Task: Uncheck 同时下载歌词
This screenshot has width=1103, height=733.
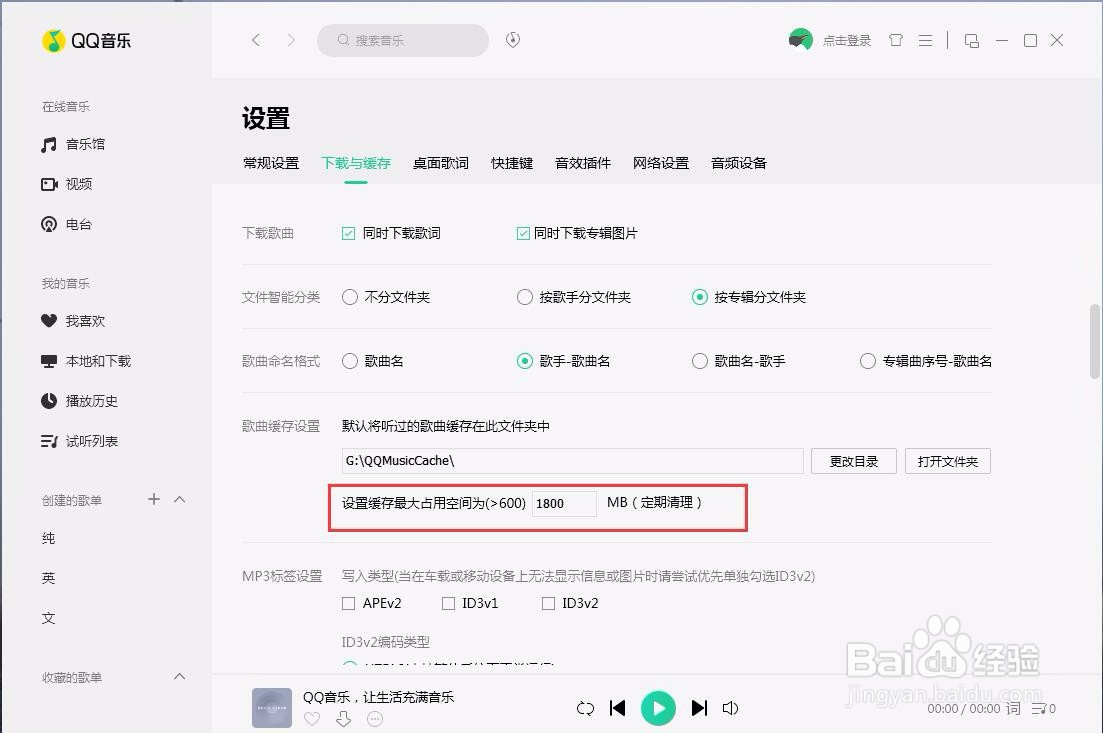Action: [x=348, y=234]
